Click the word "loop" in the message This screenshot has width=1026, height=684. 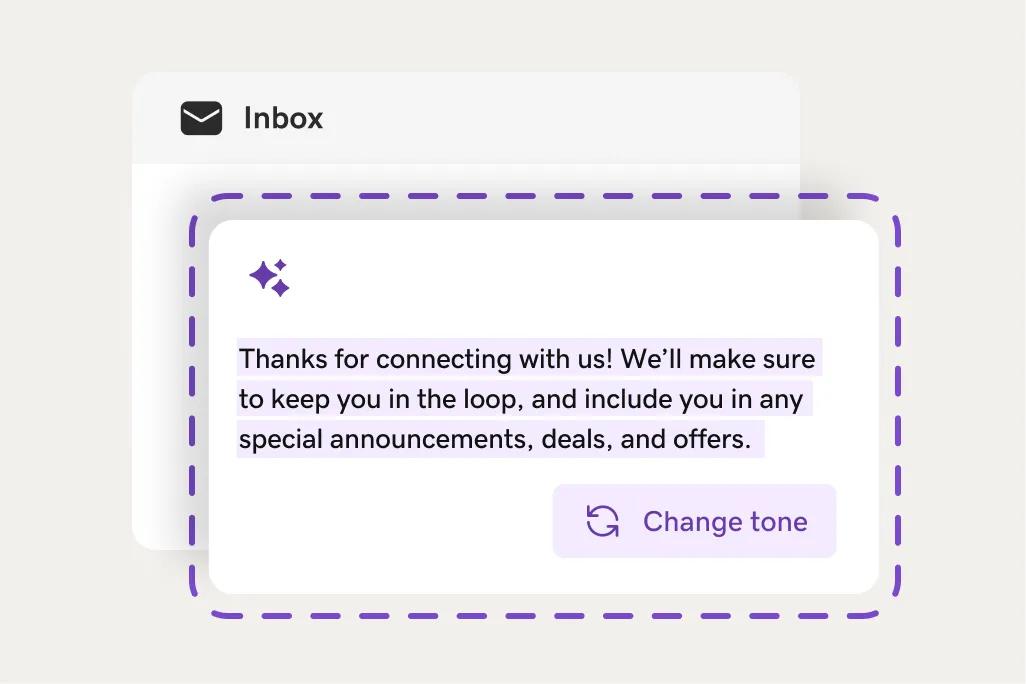(492, 399)
